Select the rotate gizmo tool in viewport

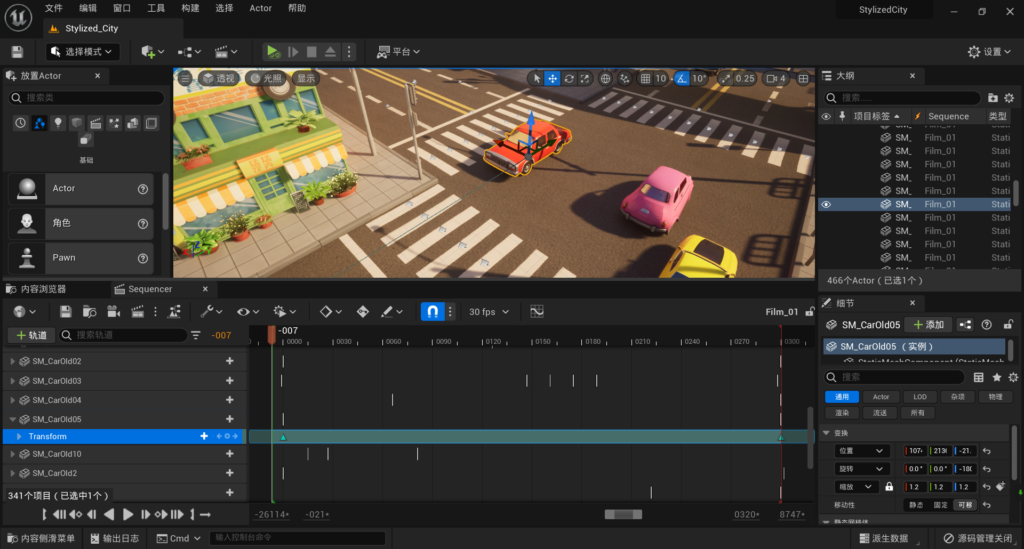coord(569,78)
